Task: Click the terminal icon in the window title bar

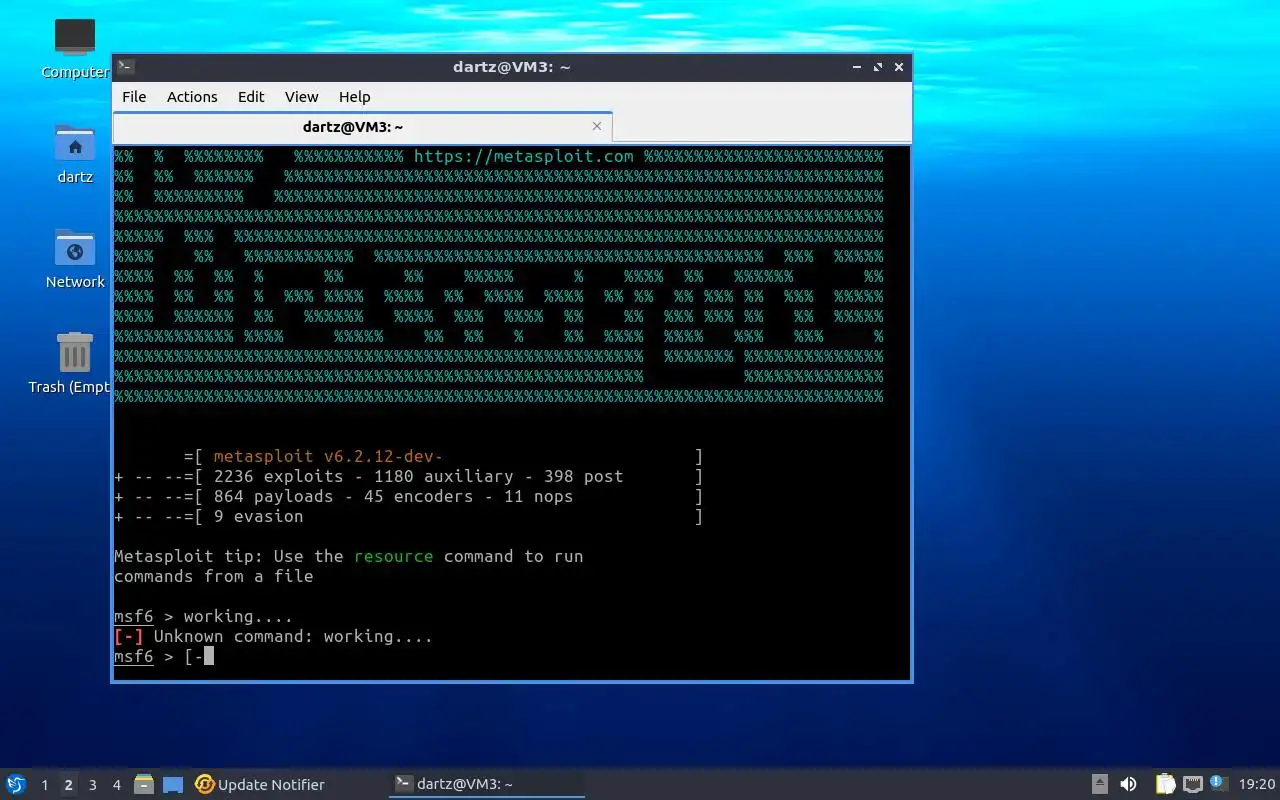Action: click(126, 67)
